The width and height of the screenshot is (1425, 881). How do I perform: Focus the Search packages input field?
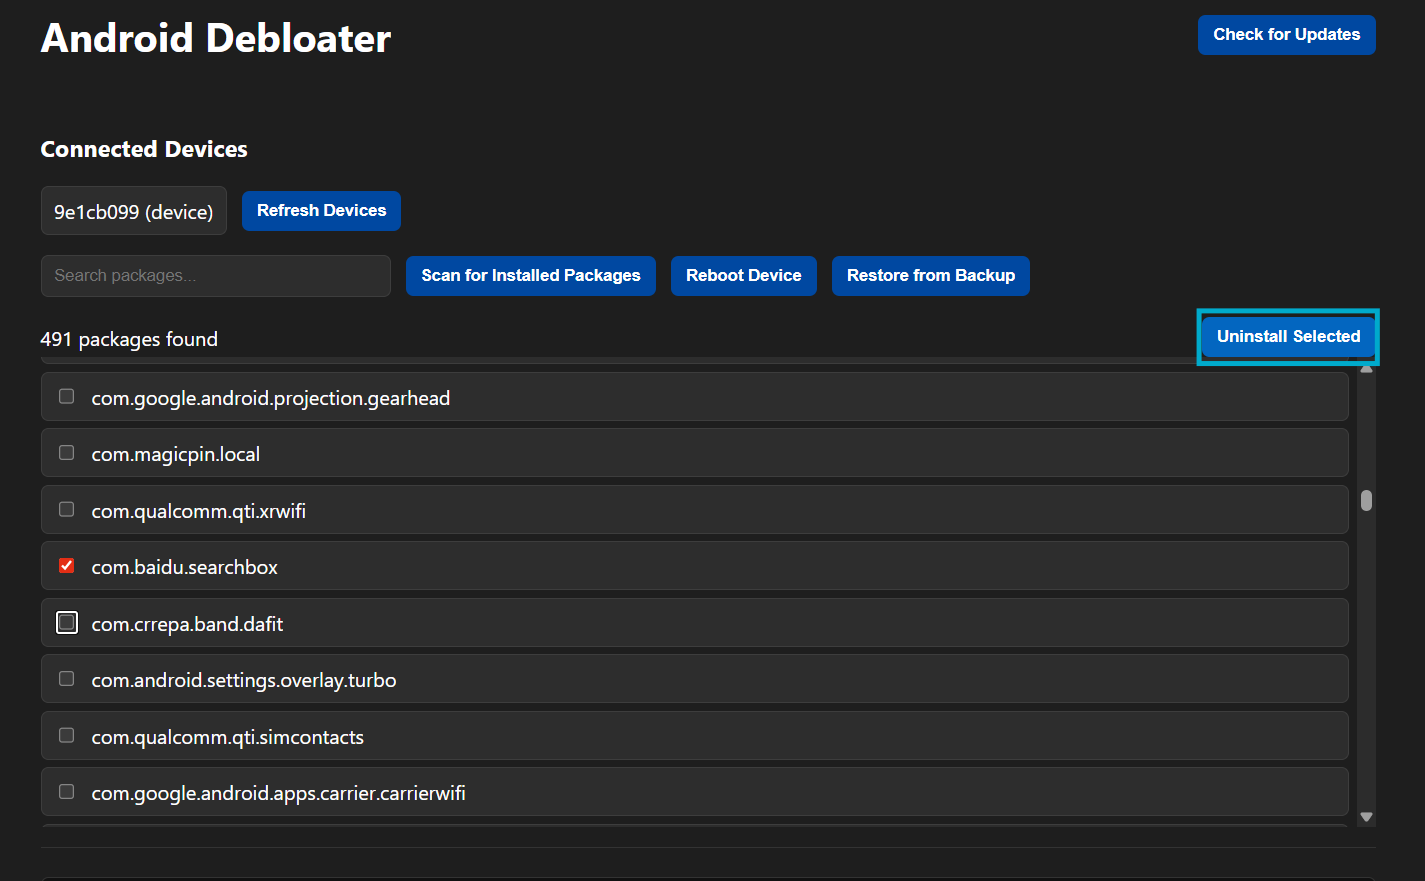[216, 276]
